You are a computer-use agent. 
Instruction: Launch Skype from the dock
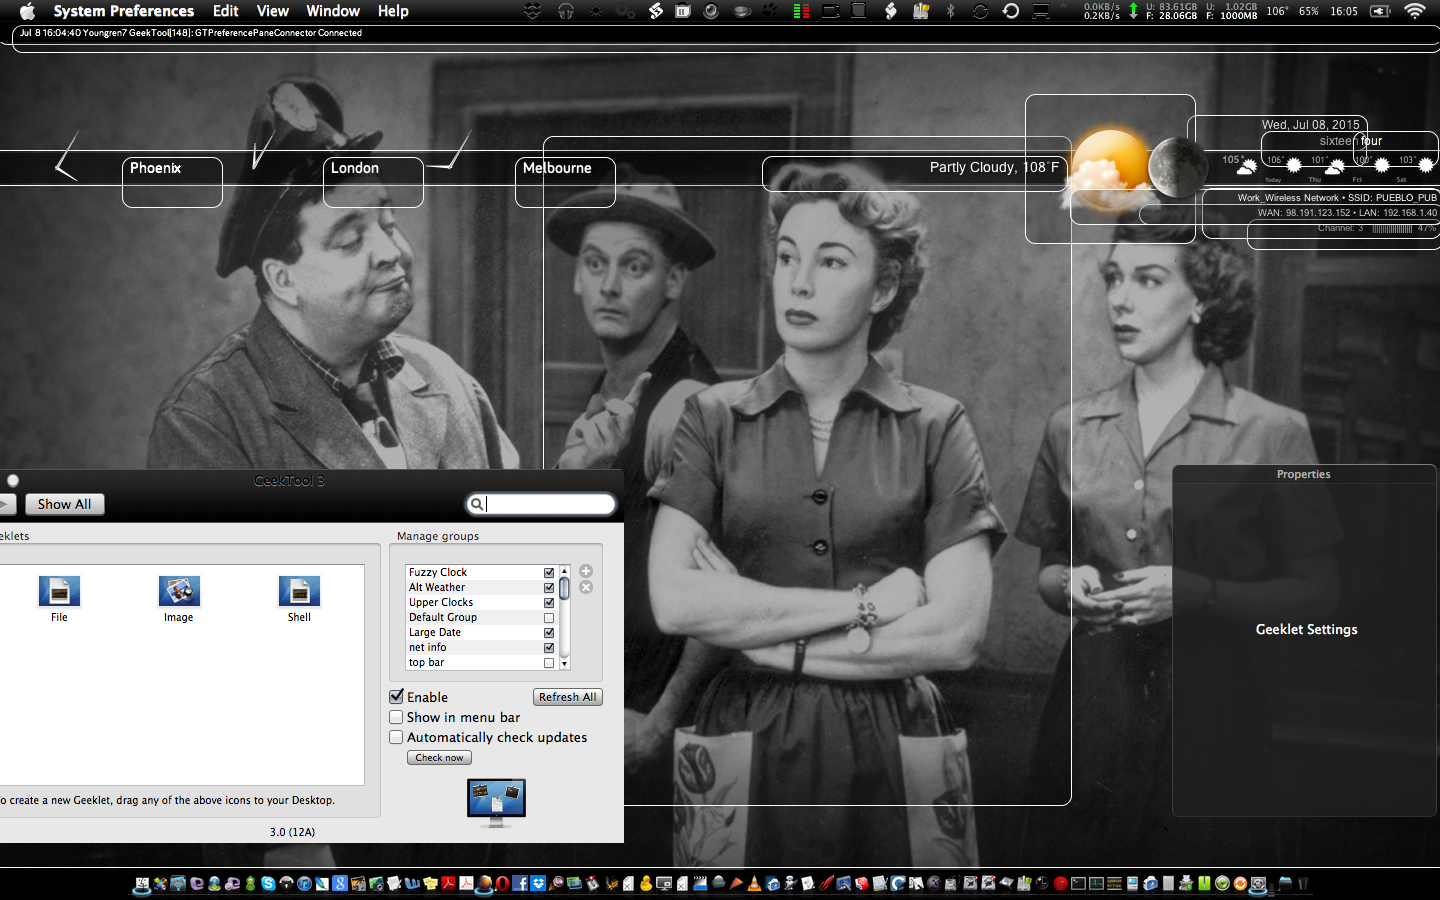click(268, 883)
